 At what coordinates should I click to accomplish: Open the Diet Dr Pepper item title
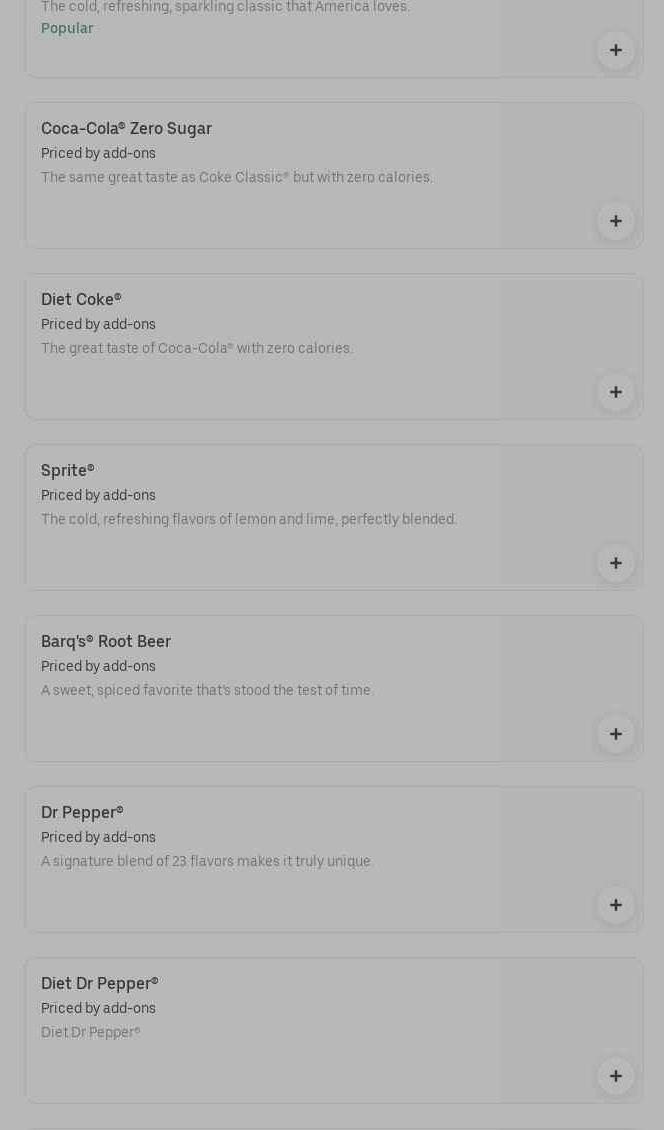[x=100, y=984]
